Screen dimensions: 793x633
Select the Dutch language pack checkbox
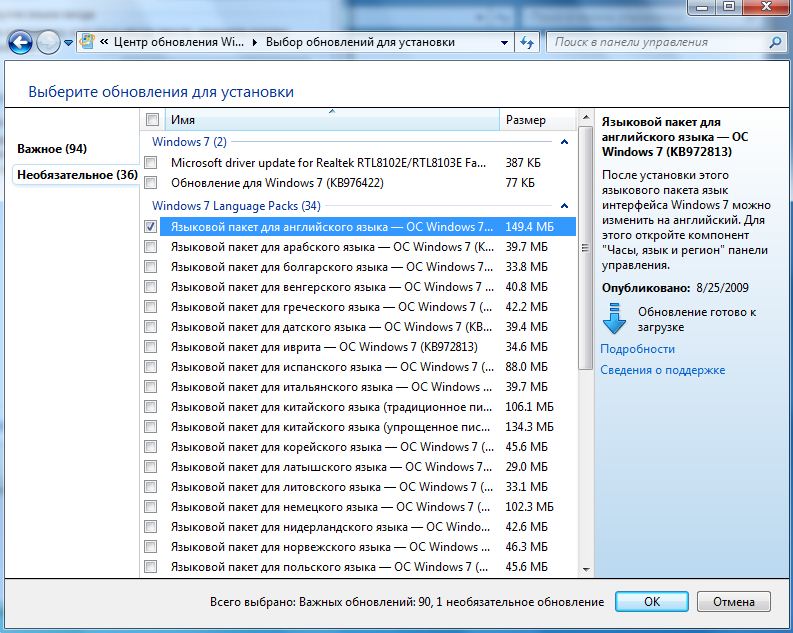pyautogui.click(x=151, y=527)
